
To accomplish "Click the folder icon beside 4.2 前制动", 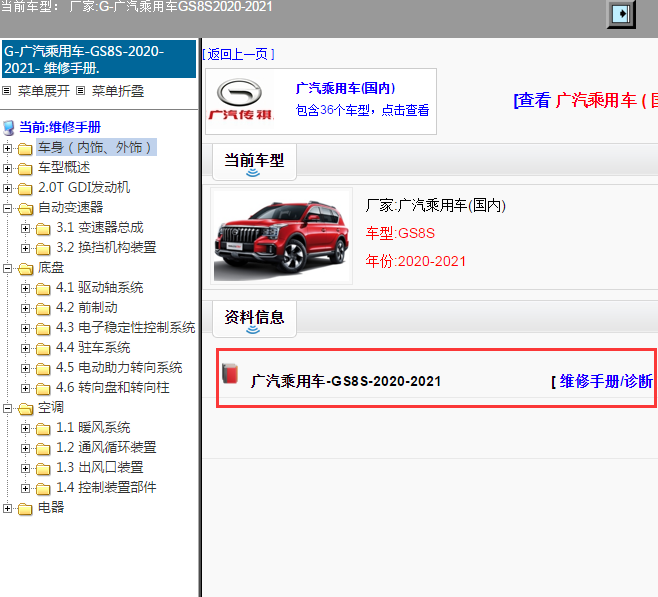I will pyautogui.click(x=43, y=309).
